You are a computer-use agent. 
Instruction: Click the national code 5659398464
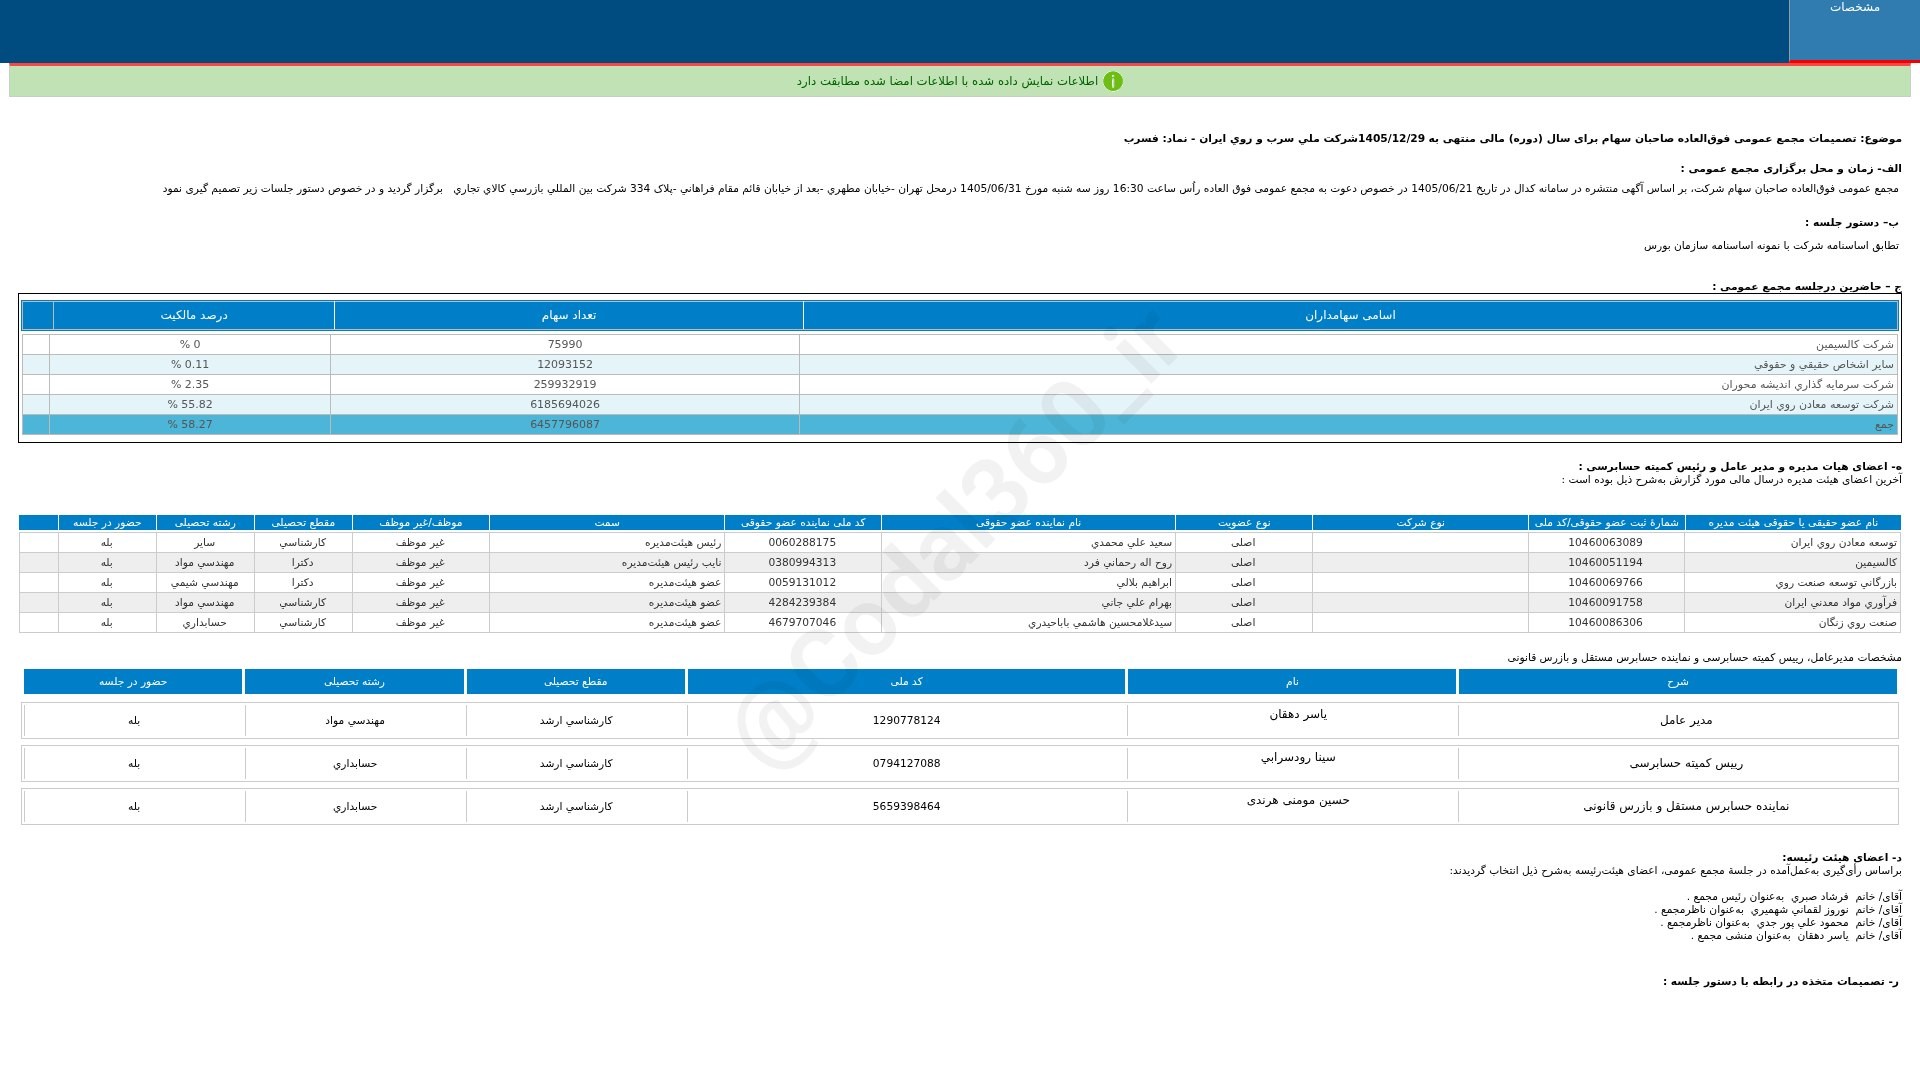click(906, 807)
